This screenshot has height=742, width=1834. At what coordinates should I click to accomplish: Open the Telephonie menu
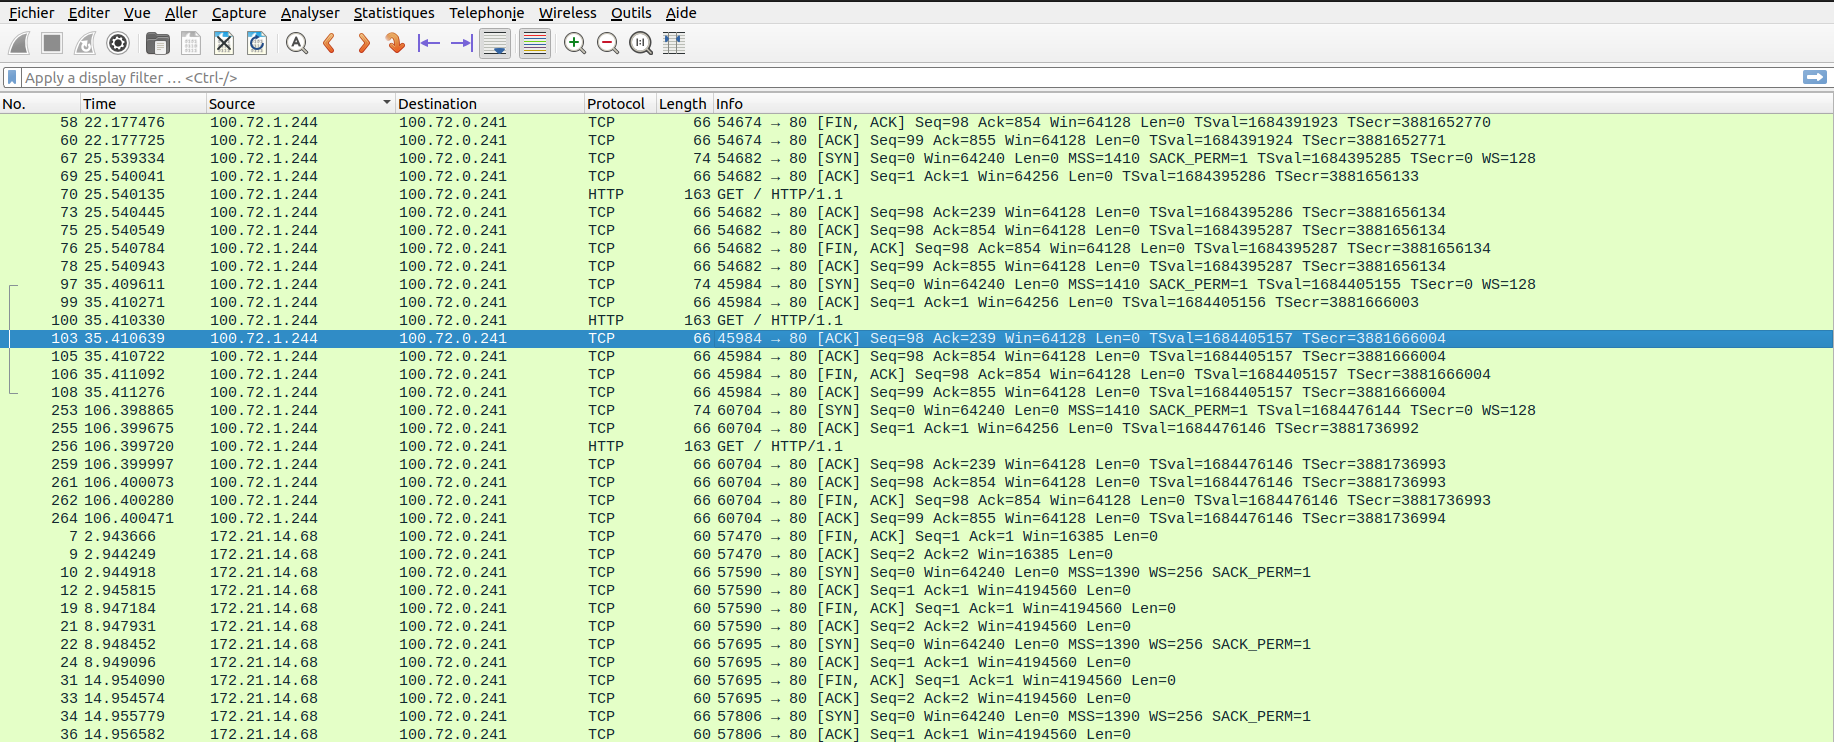[x=487, y=13]
